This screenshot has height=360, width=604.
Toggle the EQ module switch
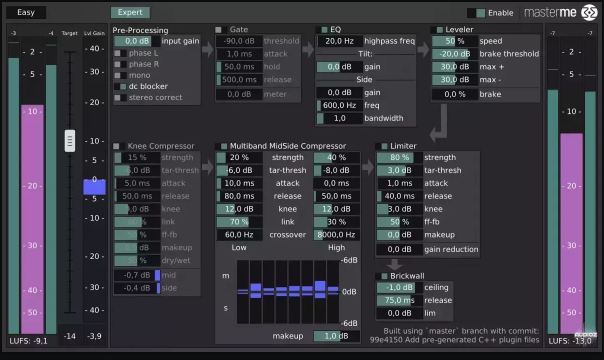point(321,30)
